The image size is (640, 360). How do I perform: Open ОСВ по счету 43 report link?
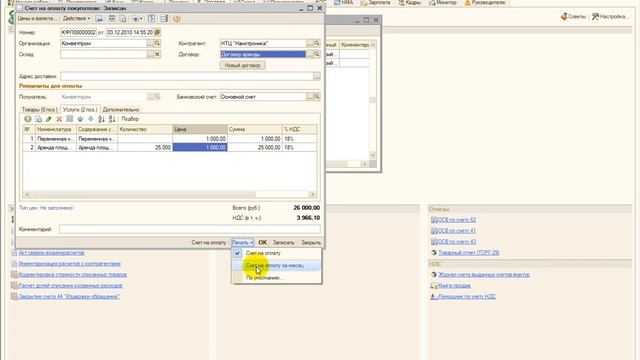[457, 242]
